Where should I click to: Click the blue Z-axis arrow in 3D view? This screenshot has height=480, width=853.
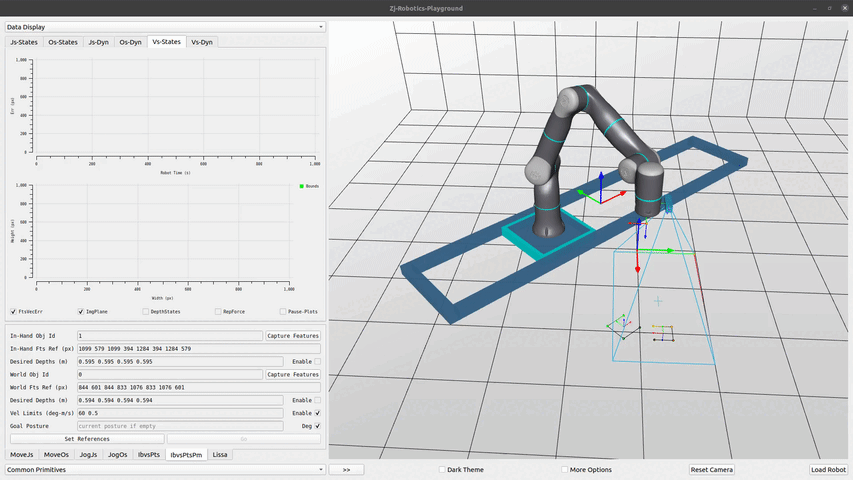point(600,182)
